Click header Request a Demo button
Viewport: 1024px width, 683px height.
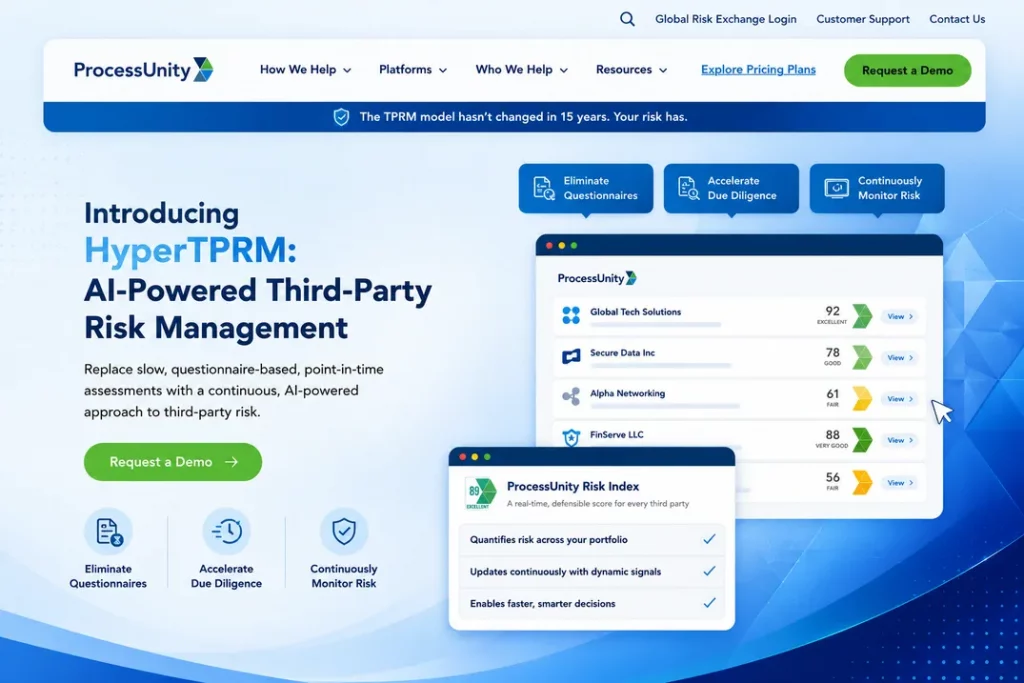(907, 71)
